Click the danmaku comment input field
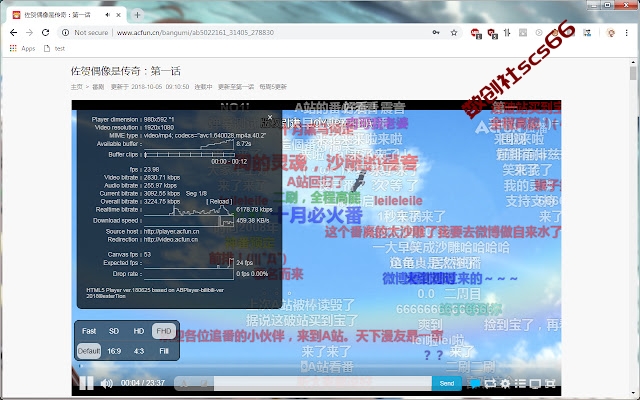The image size is (640, 400). tap(322, 383)
